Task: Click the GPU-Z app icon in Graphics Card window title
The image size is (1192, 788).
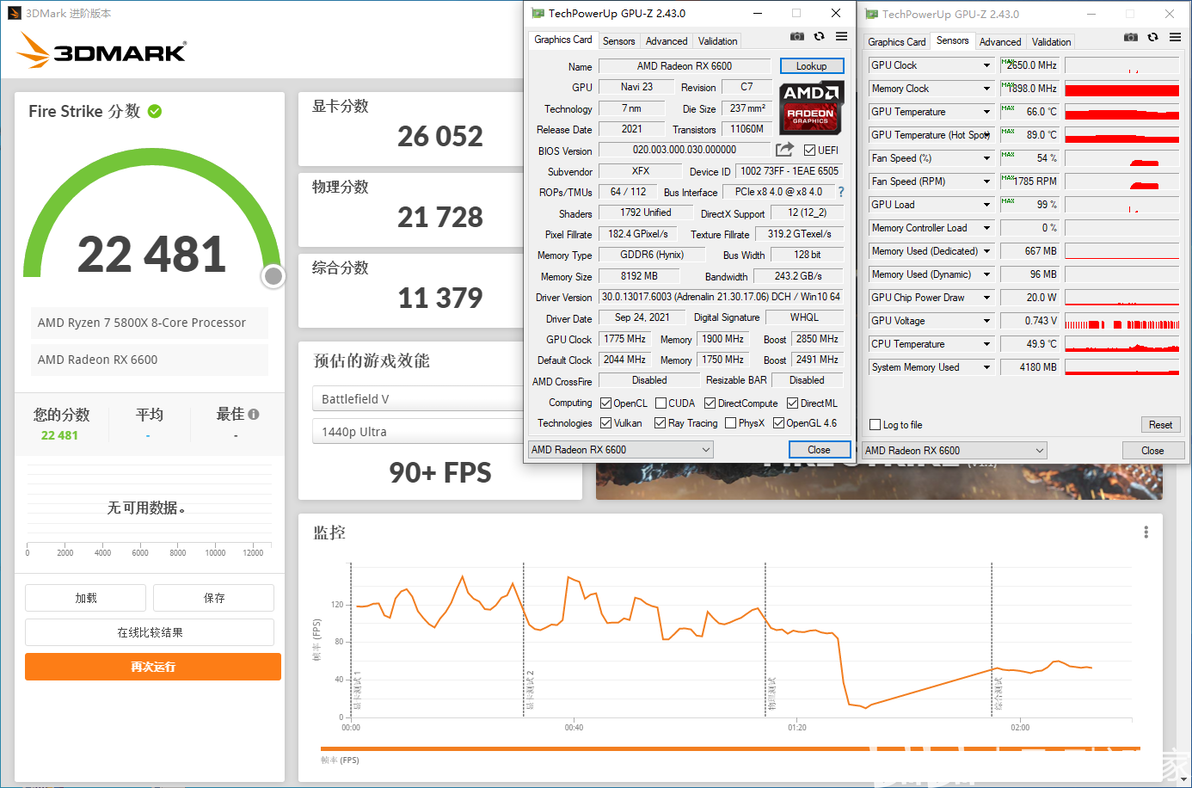Action: coord(538,13)
